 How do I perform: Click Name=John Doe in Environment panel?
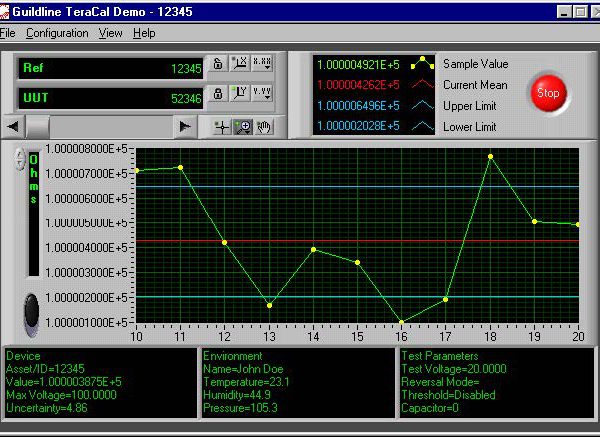[243, 369]
